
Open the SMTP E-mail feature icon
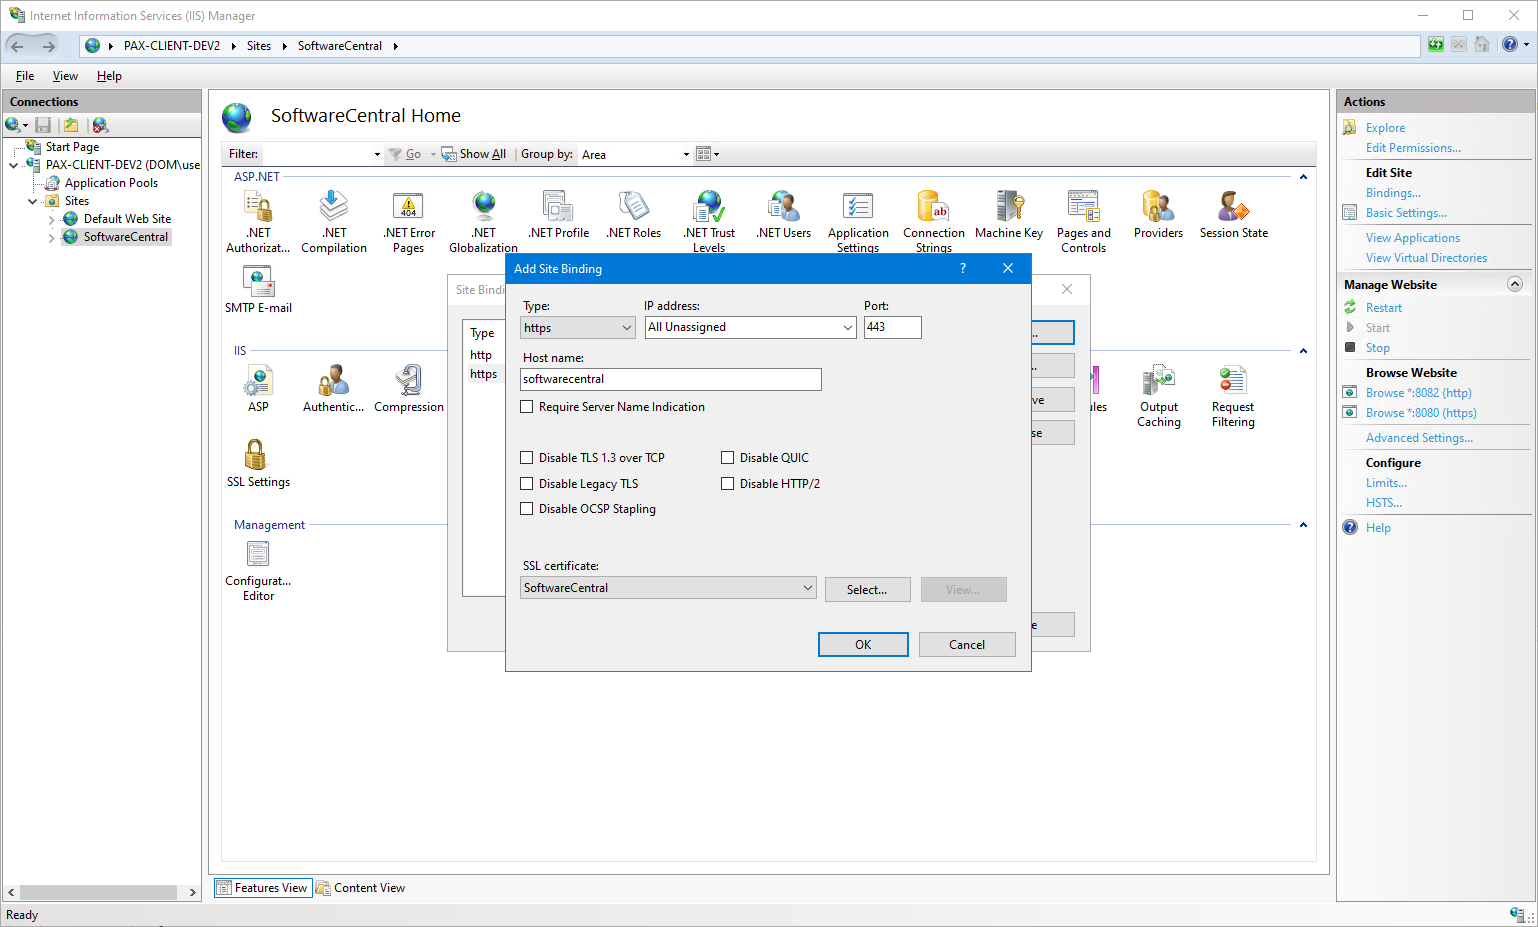pyautogui.click(x=258, y=283)
